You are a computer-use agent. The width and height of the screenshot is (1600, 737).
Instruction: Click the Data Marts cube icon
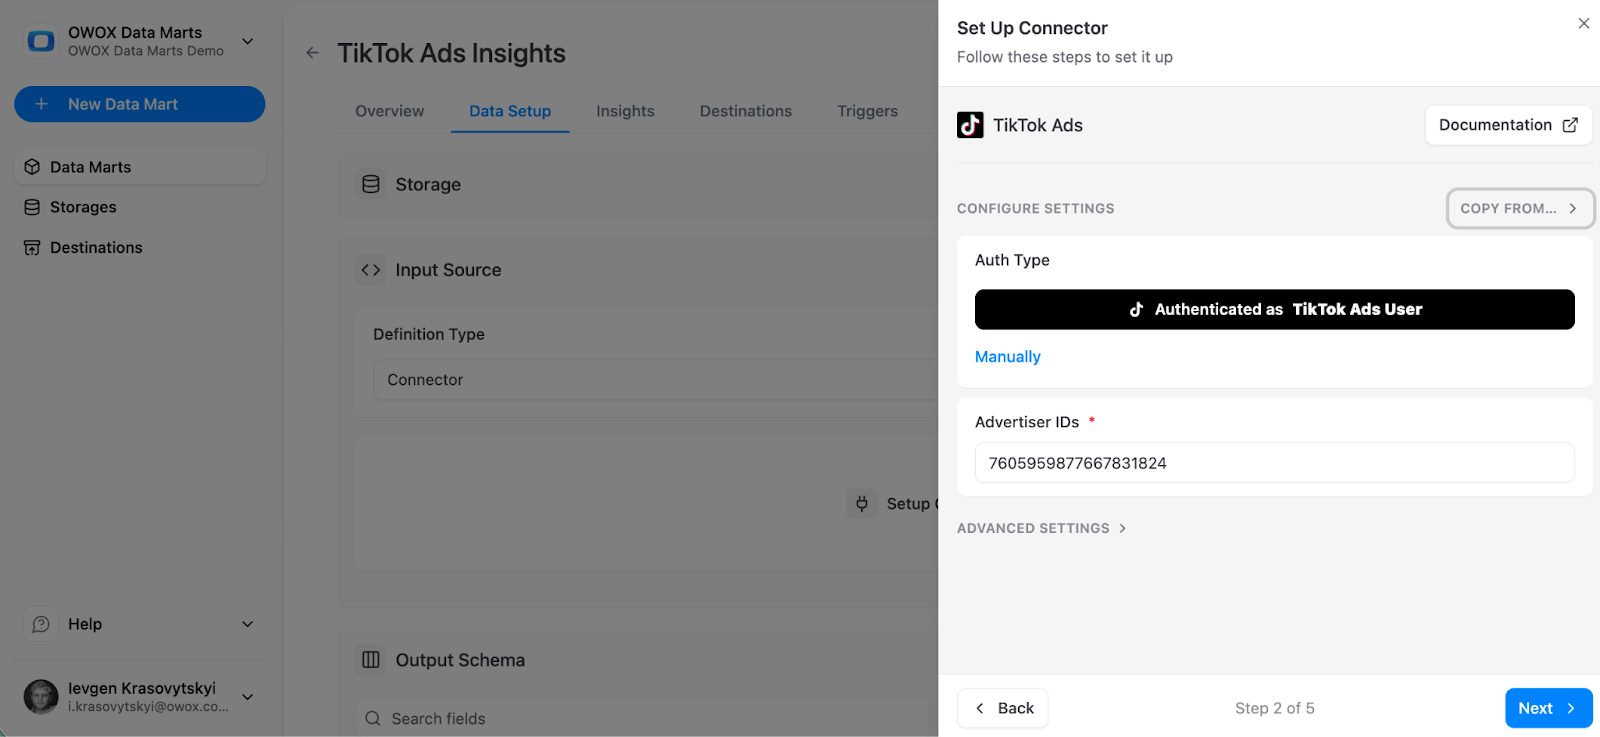(x=32, y=167)
